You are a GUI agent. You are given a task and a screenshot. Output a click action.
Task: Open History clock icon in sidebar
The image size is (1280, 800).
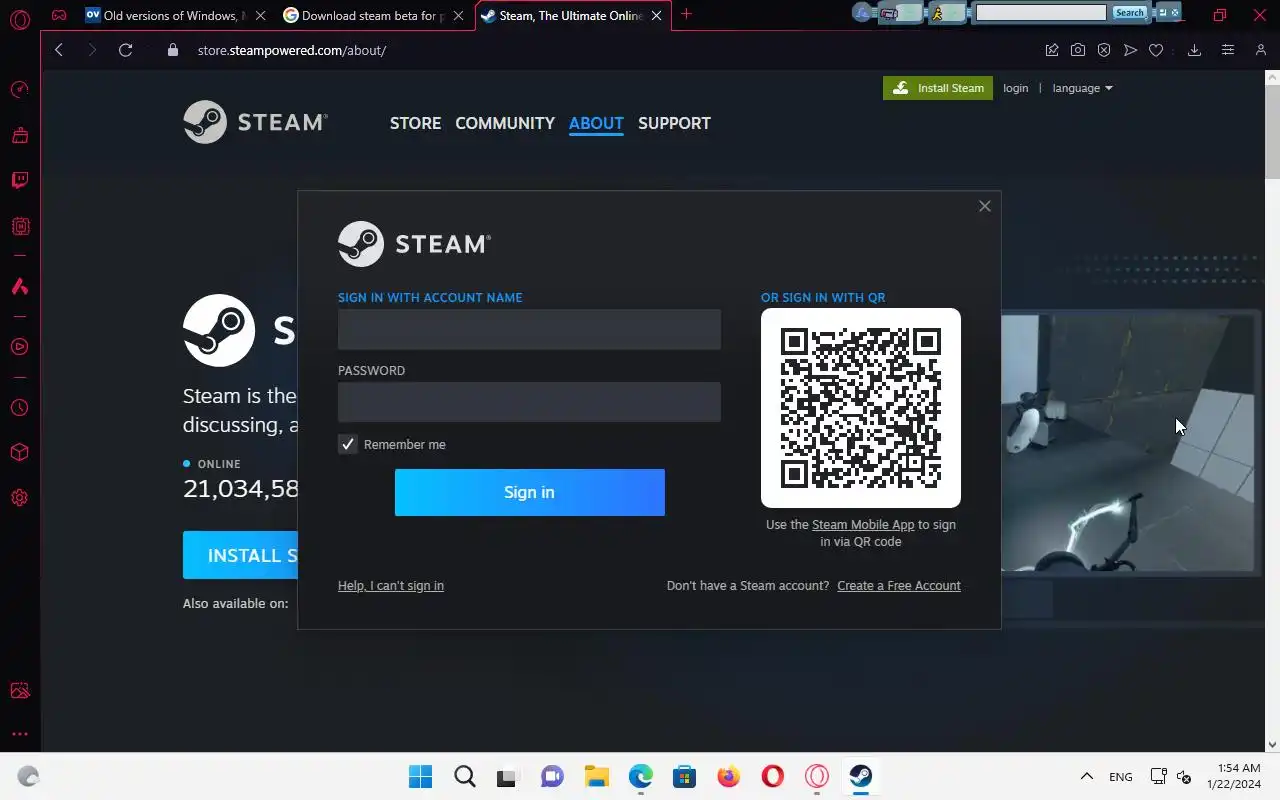(20, 408)
